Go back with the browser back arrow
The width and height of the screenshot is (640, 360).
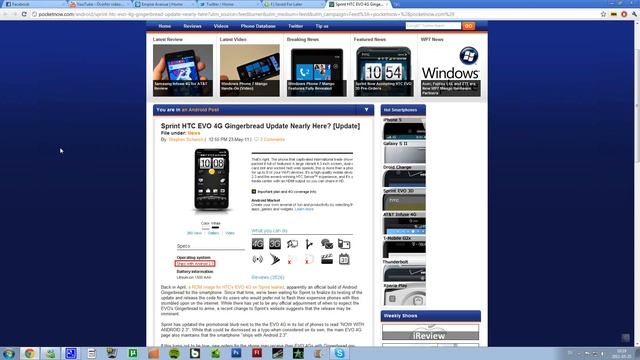point(5,14)
